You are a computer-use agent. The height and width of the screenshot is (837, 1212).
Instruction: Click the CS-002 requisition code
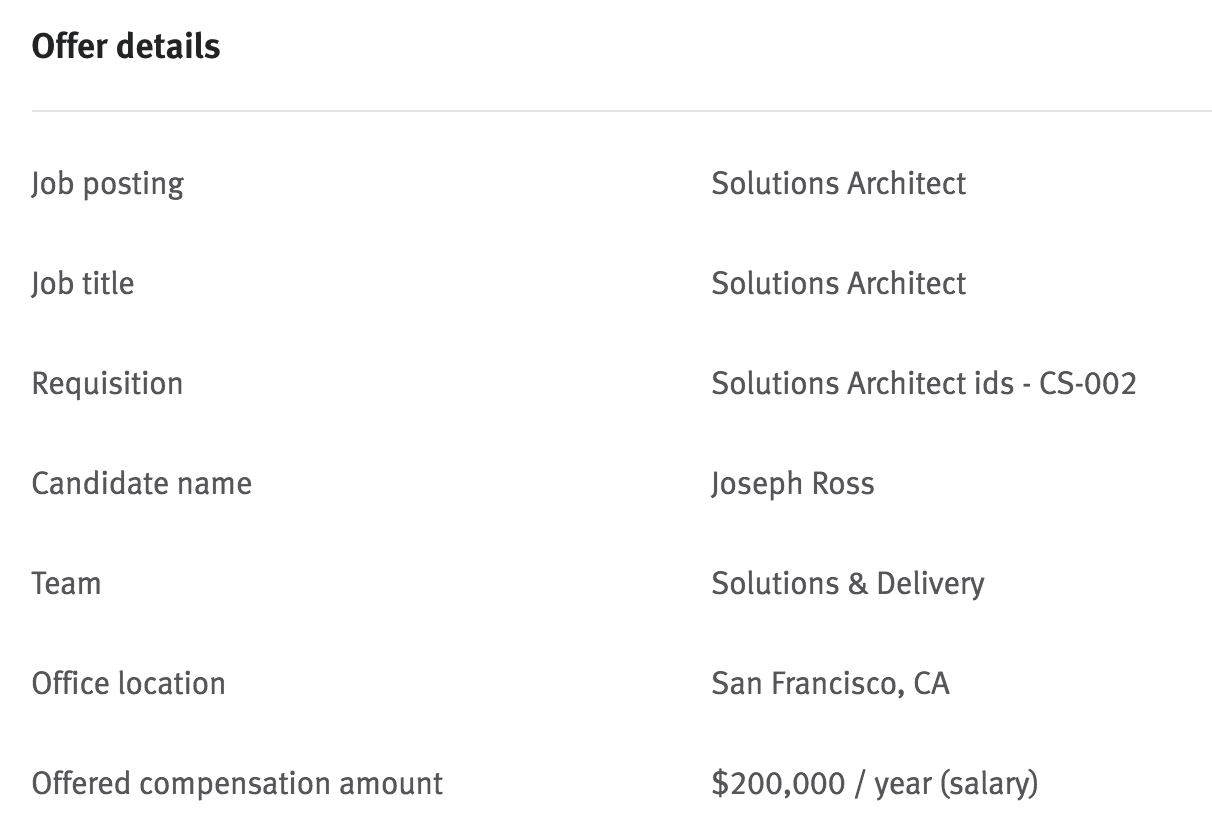click(x=1087, y=384)
